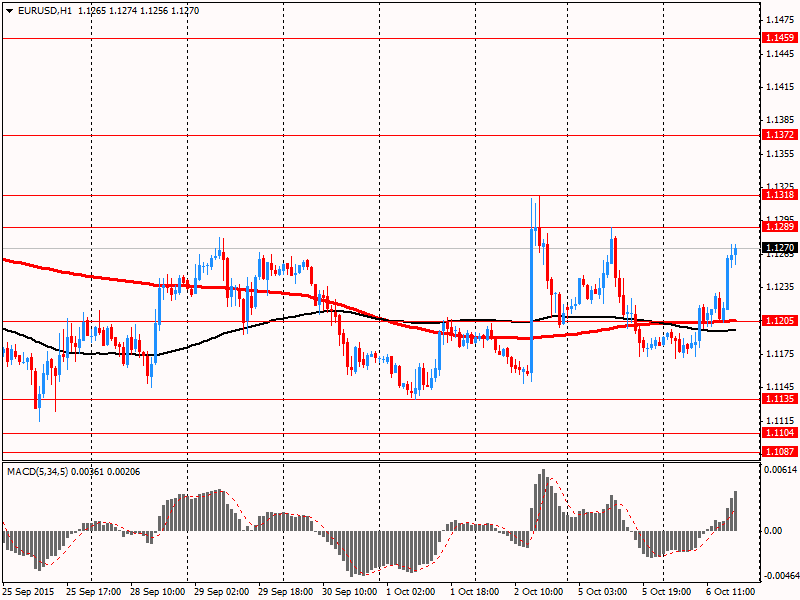Image resolution: width=800 pixels, height=600 pixels.
Task: Click the 1.1415 price scale value
Action: click(780, 87)
